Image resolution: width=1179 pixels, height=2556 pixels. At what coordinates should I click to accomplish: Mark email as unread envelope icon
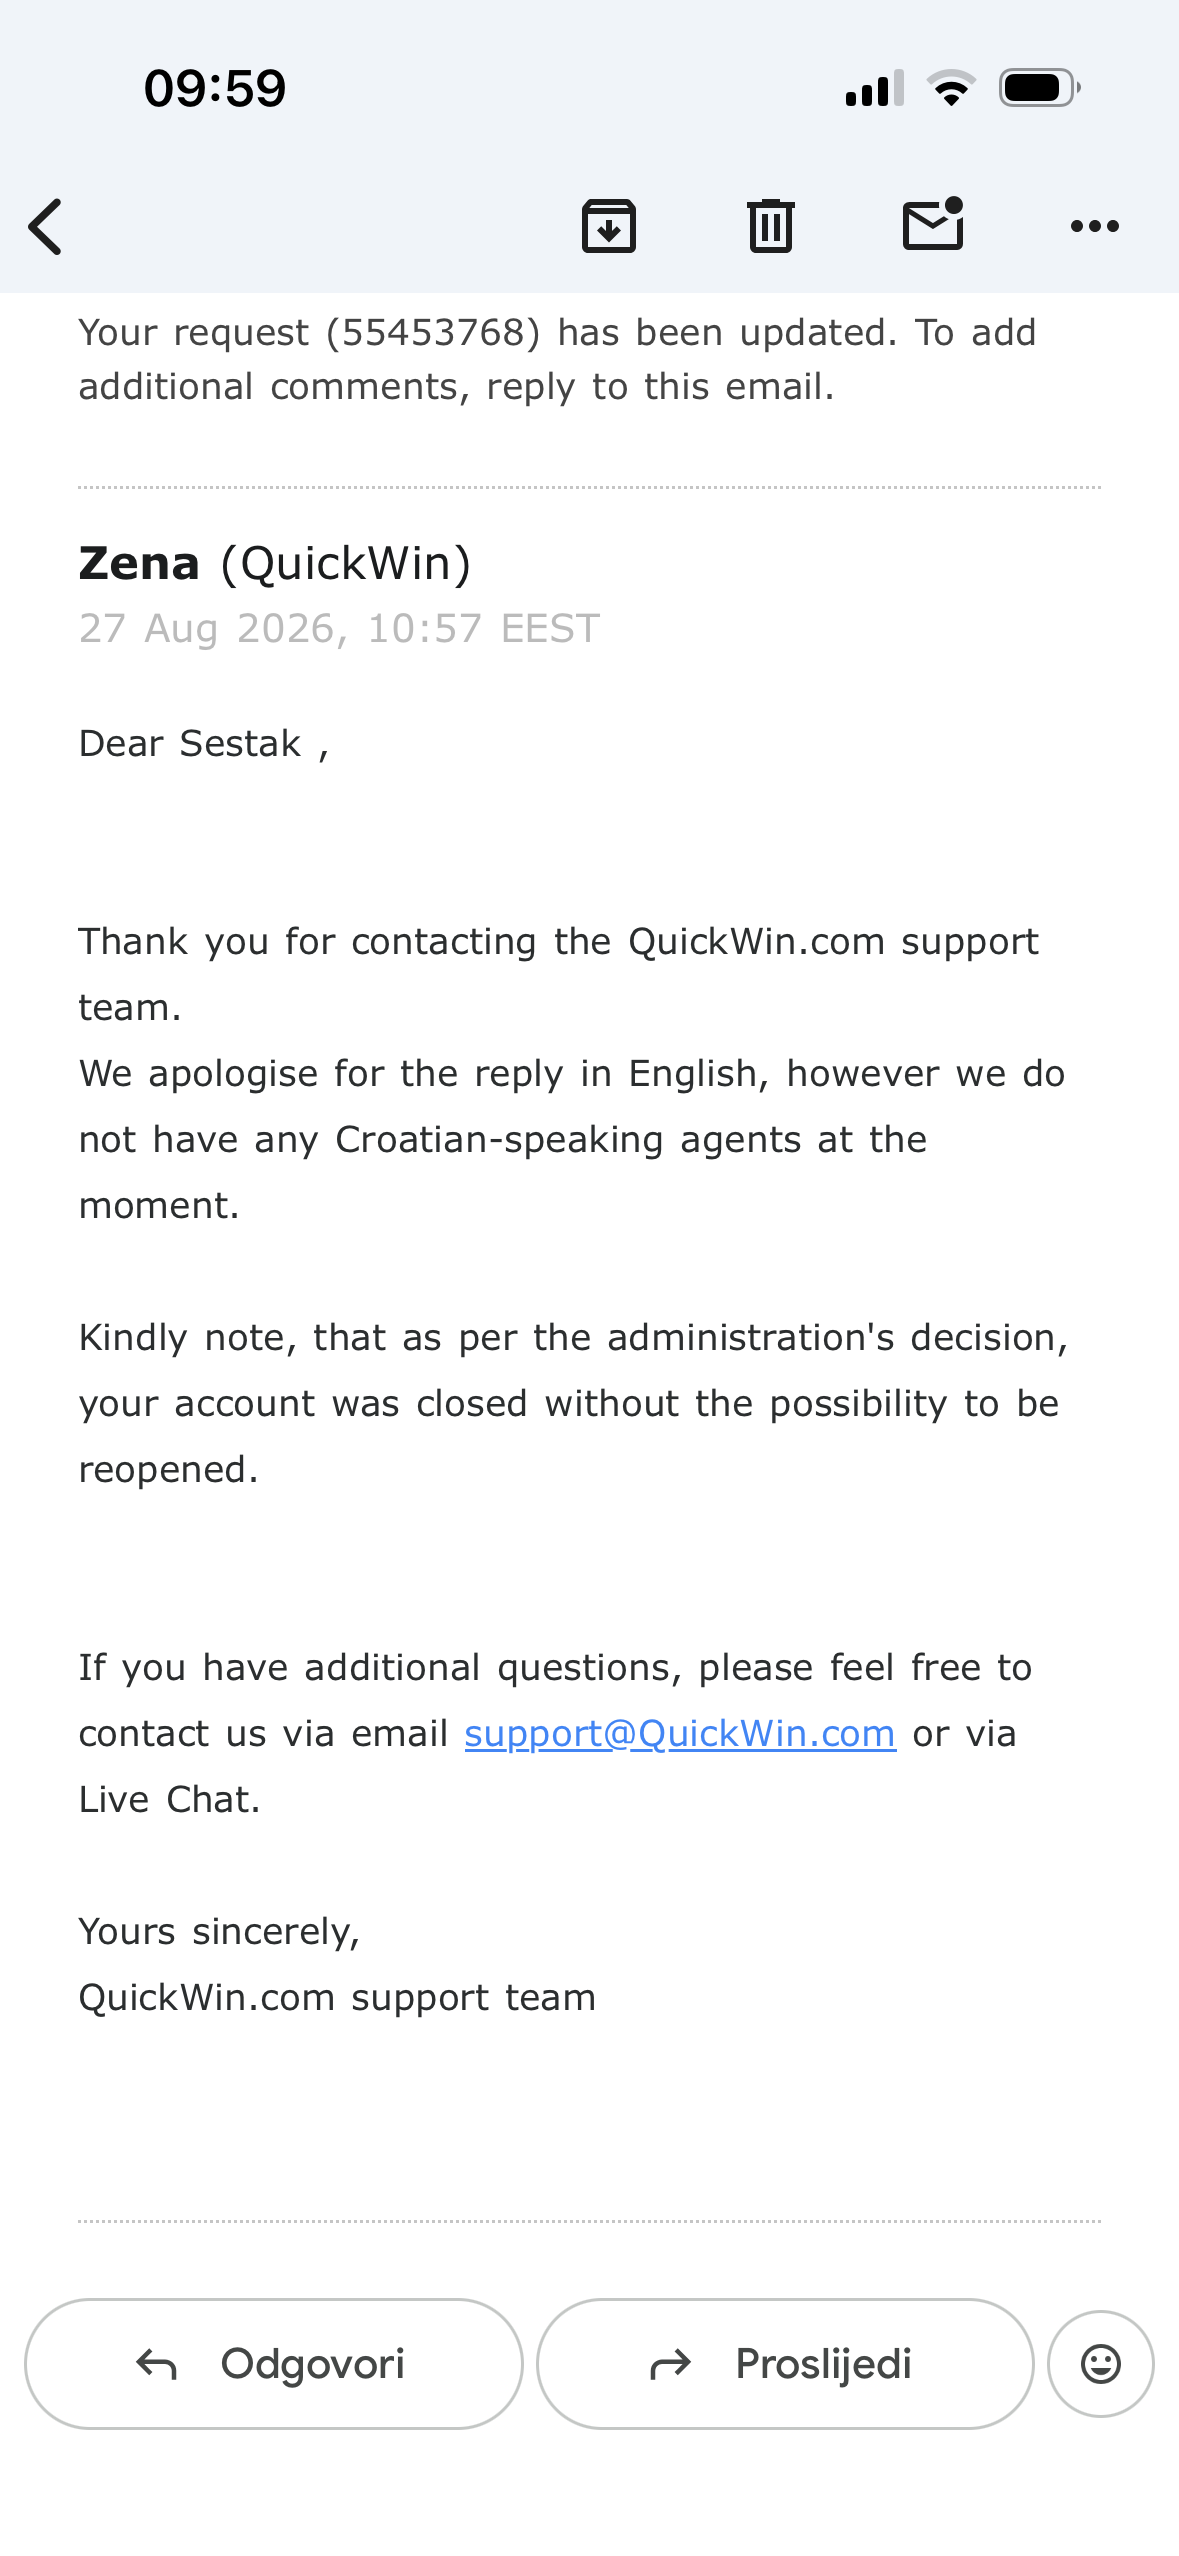(933, 224)
